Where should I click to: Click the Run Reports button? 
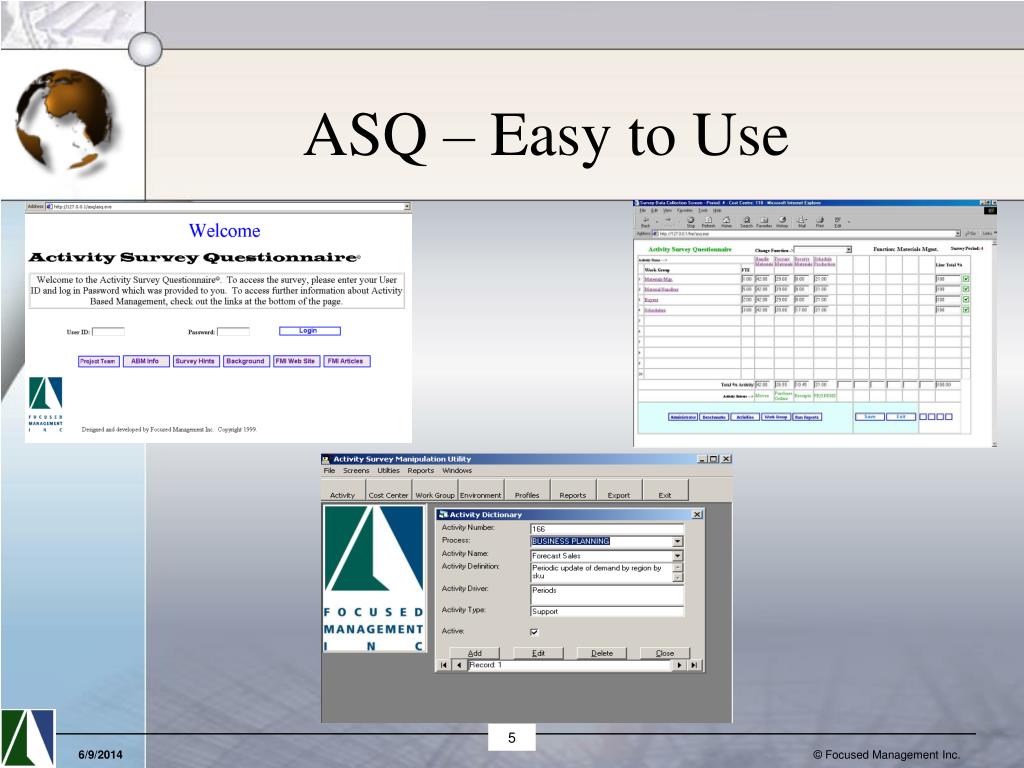pos(807,417)
